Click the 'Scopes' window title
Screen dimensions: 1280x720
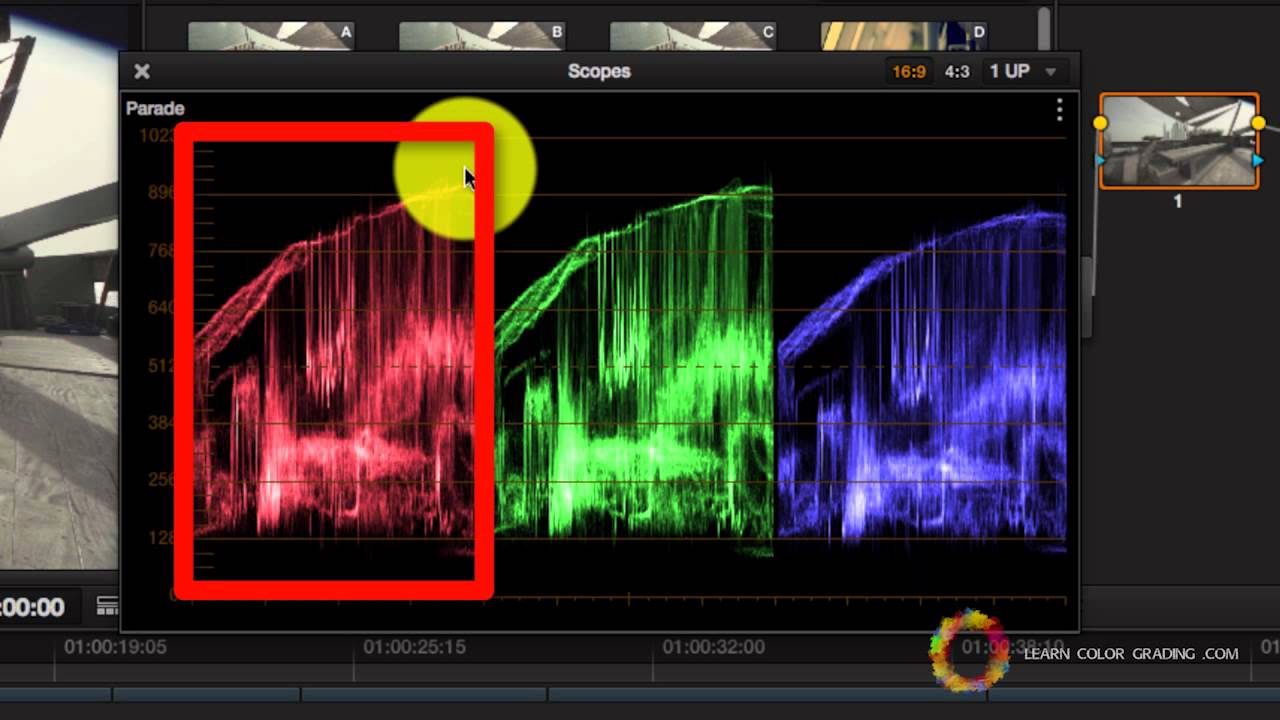[x=599, y=71]
